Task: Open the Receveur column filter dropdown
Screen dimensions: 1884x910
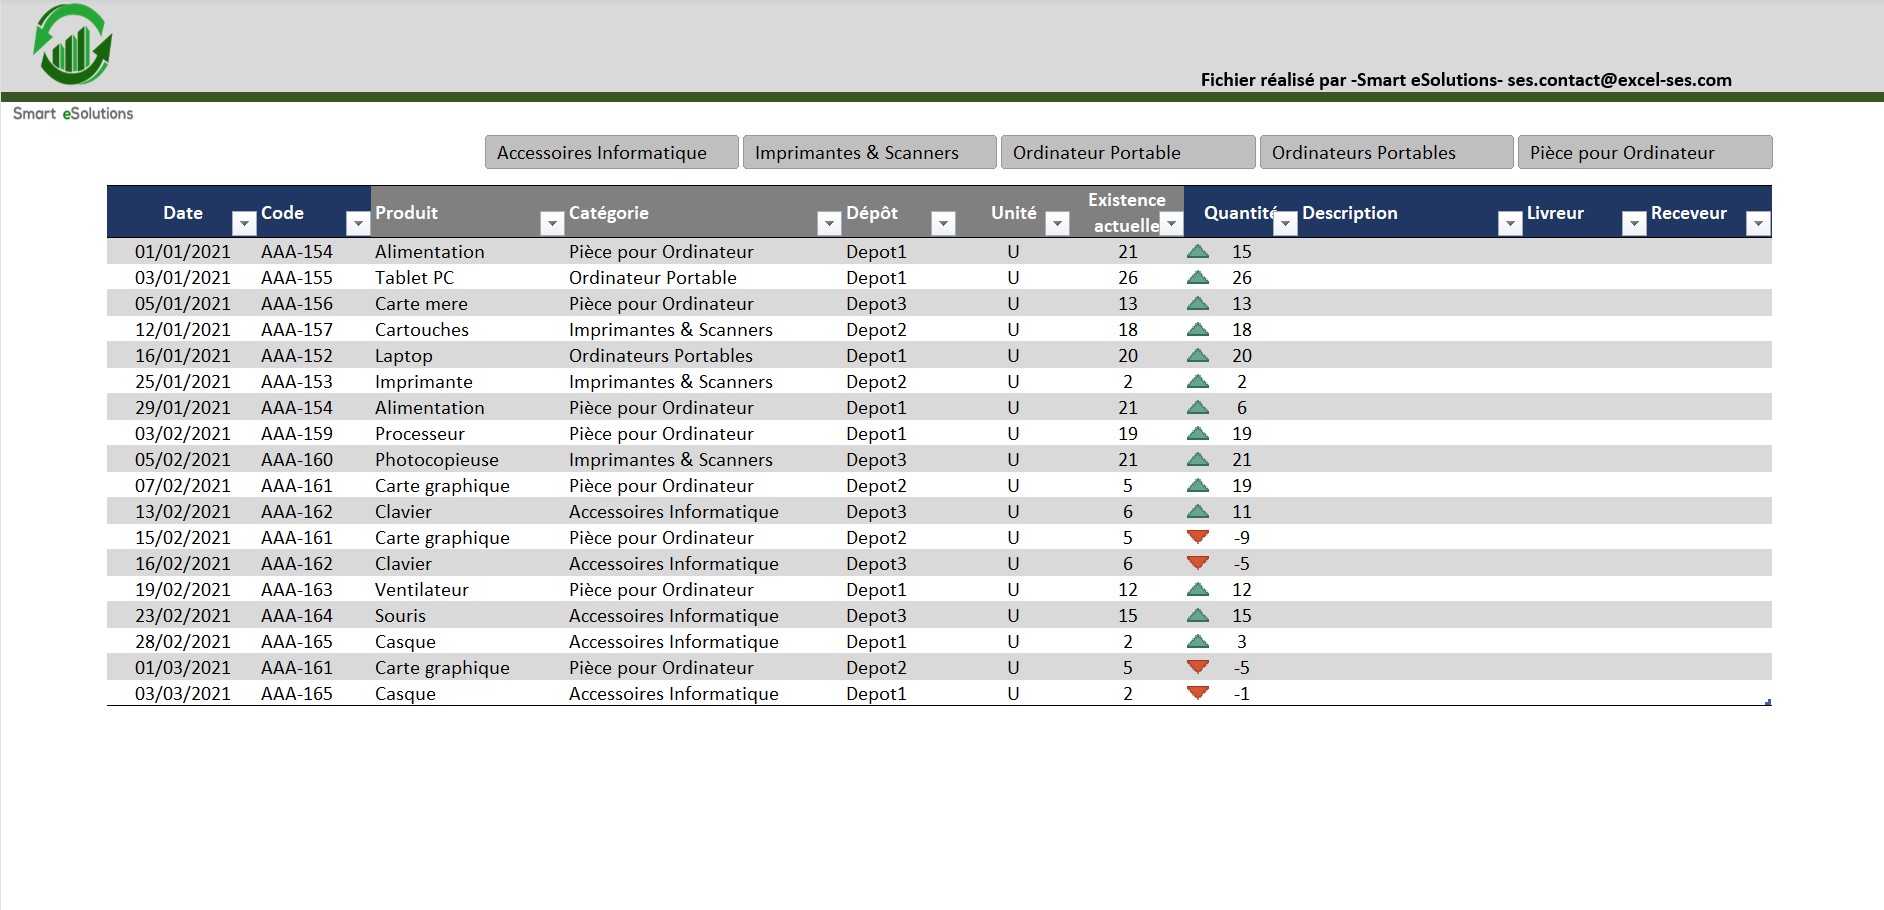Action: click(x=1757, y=224)
